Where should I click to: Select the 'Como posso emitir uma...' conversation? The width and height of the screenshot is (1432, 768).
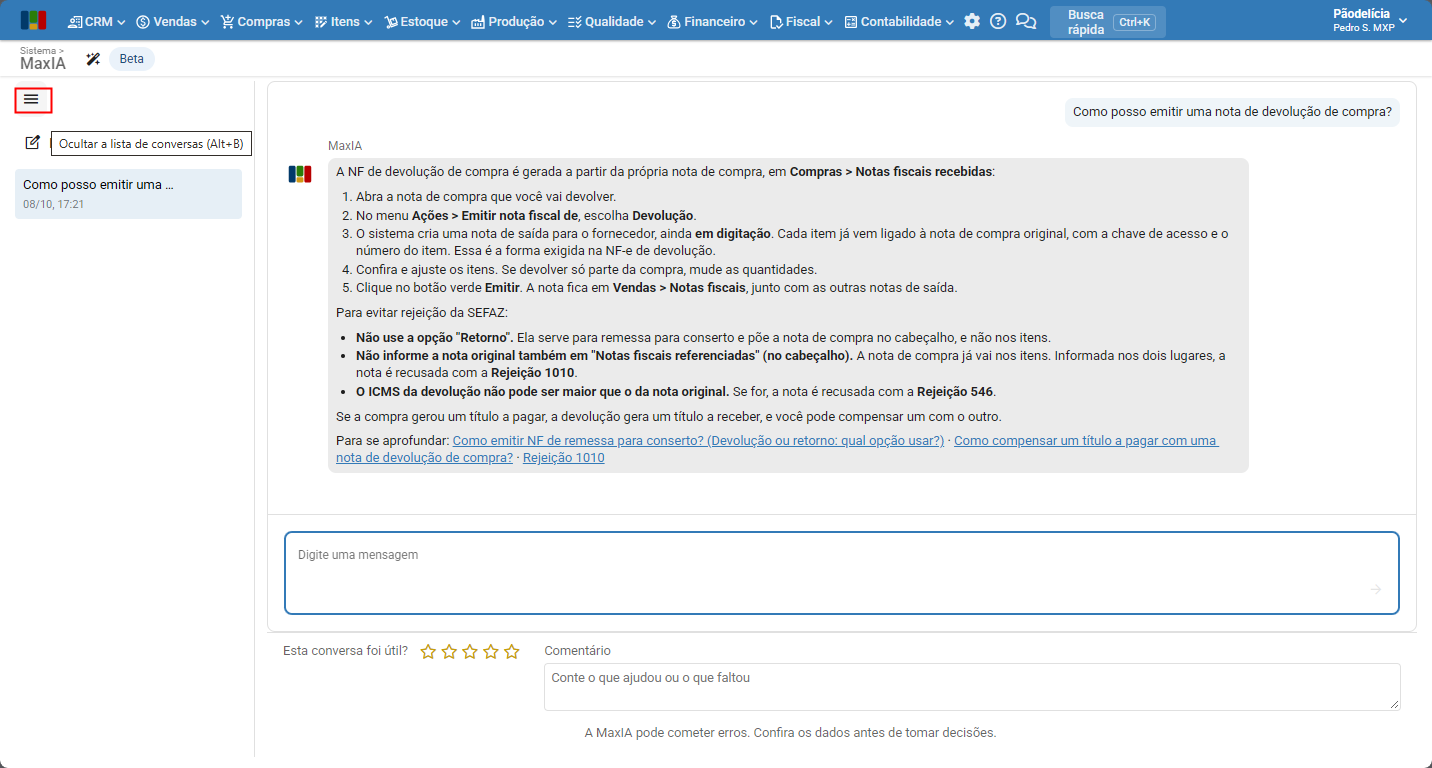point(128,193)
